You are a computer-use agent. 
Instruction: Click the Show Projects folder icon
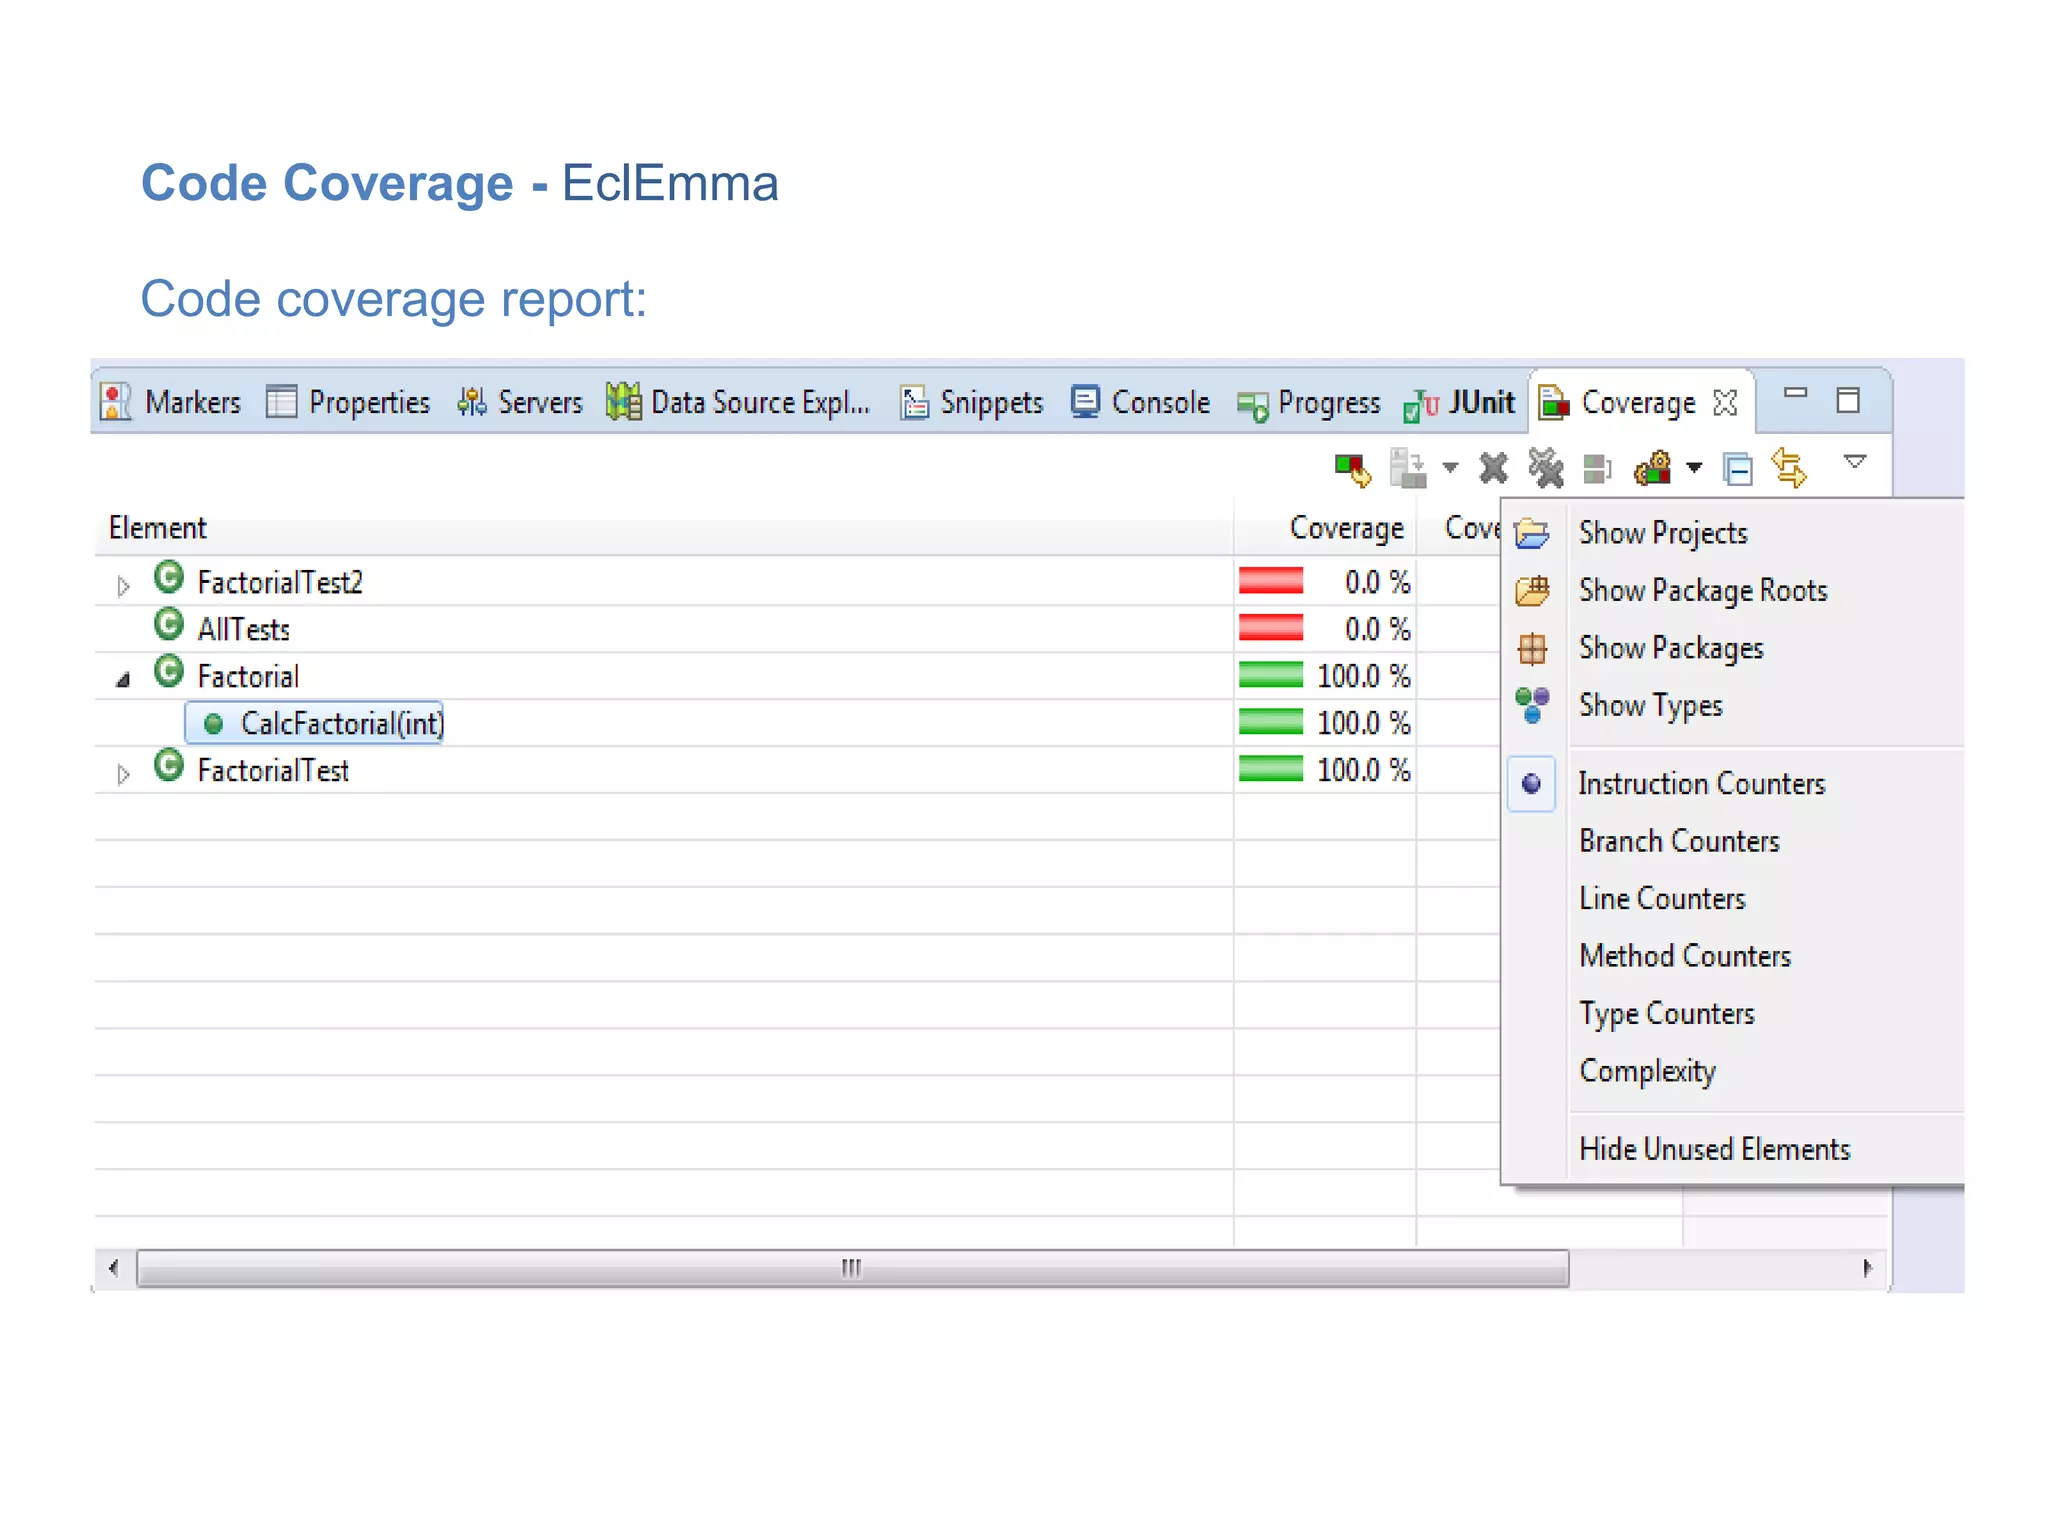click(1532, 533)
